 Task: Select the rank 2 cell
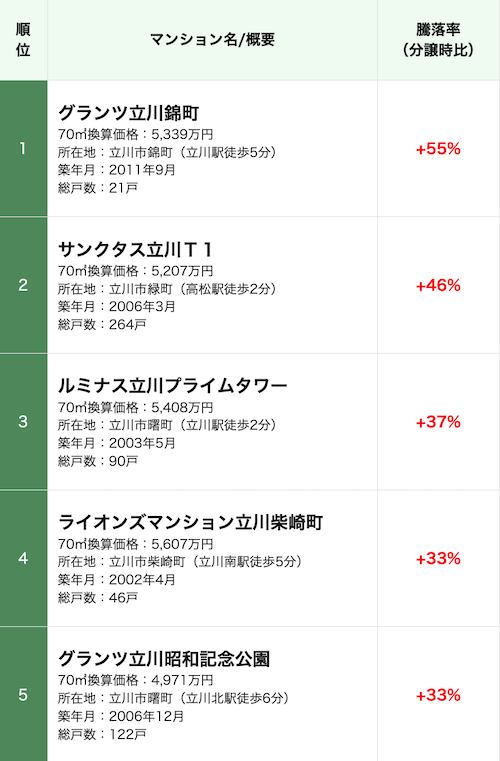23,285
